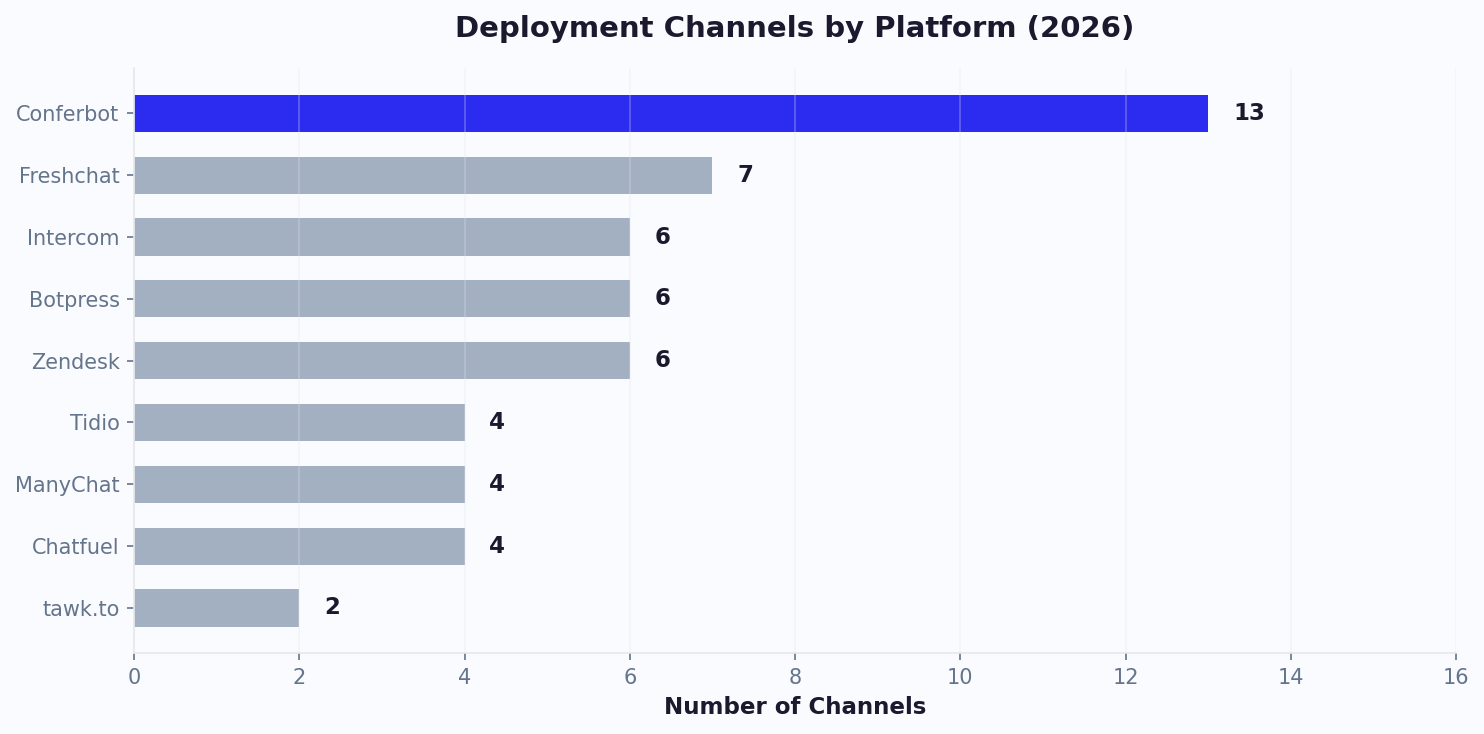The image size is (1484, 734).
Task: Select the Botpress bar
Action: pos(380,299)
